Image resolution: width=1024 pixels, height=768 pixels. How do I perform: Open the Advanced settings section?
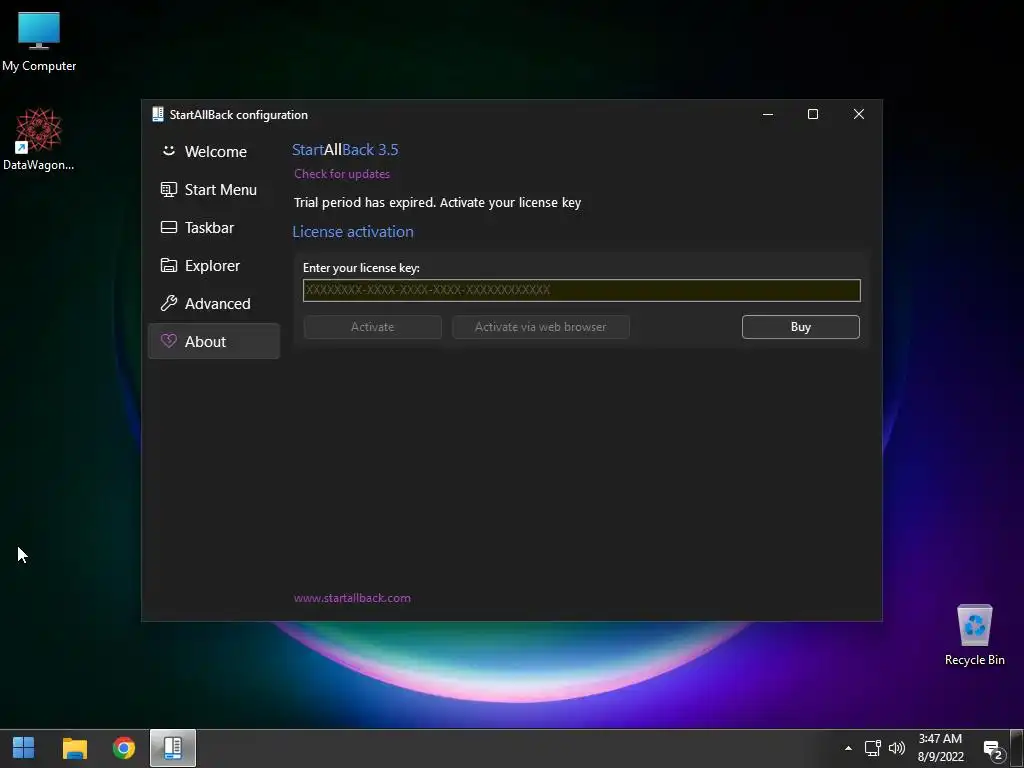pyautogui.click(x=214, y=303)
